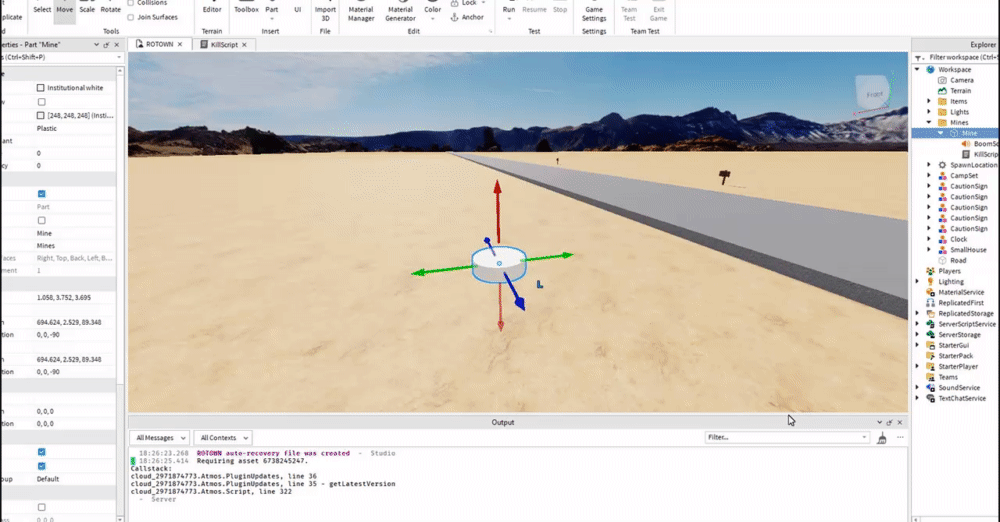This screenshot has height=522, width=1000.
Task: Open the output Filter dropdown arrow
Action: (x=864, y=438)
